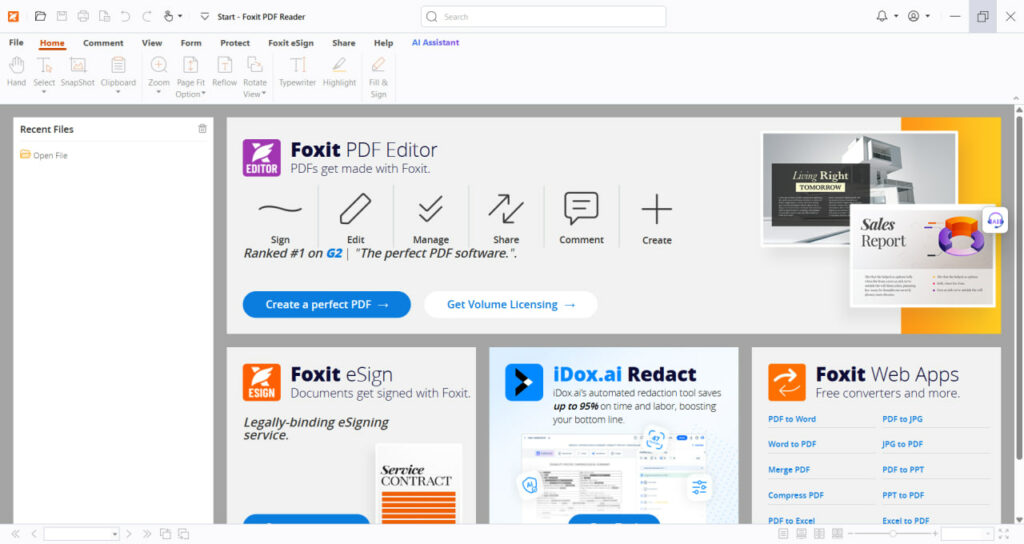
Task: Click the user account icon
Action: pos(914,16)
